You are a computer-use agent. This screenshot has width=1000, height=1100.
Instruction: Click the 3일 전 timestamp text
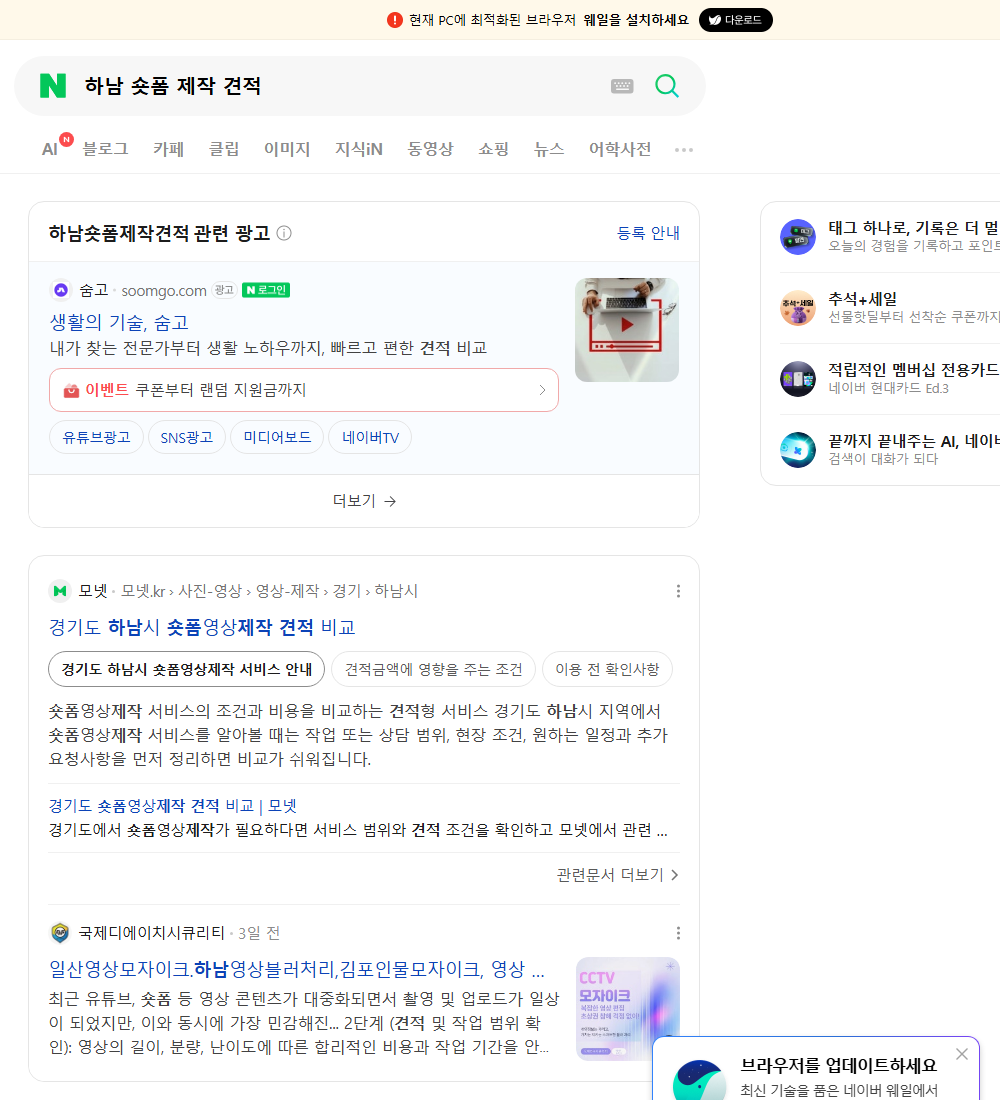[x=259, y=933]
